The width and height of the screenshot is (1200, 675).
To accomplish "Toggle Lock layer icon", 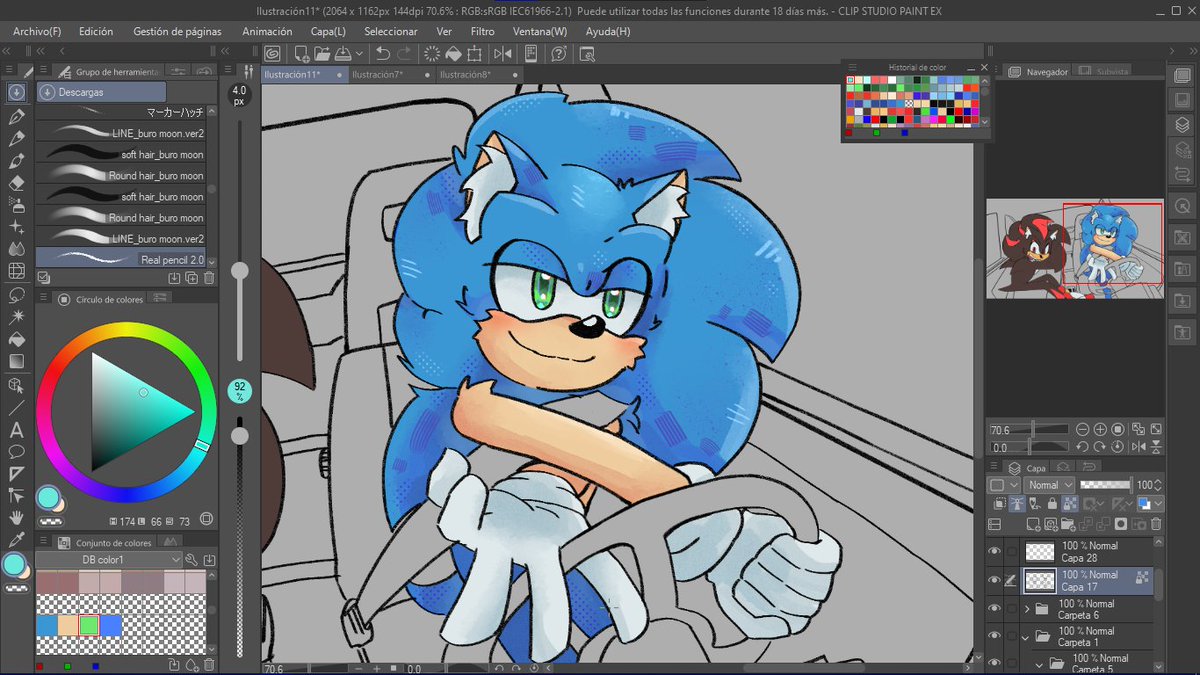I will pos(1050,504).
